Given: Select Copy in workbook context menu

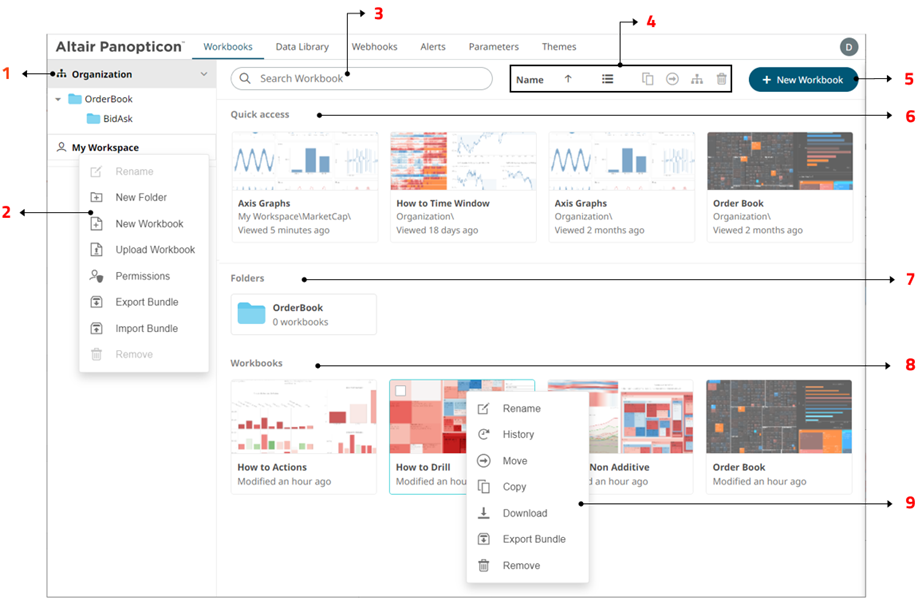Looking at the screenshot, I should (x=514, y=486).
